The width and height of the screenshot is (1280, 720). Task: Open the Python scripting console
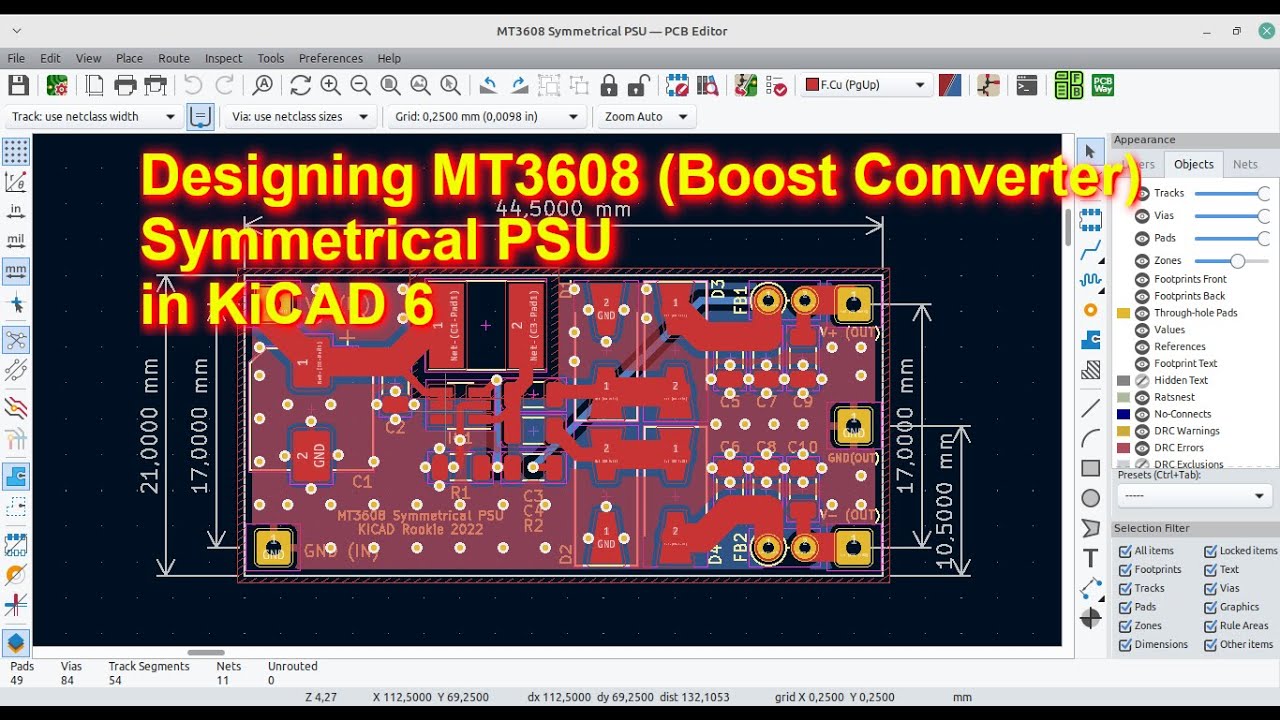(1026, 85)
